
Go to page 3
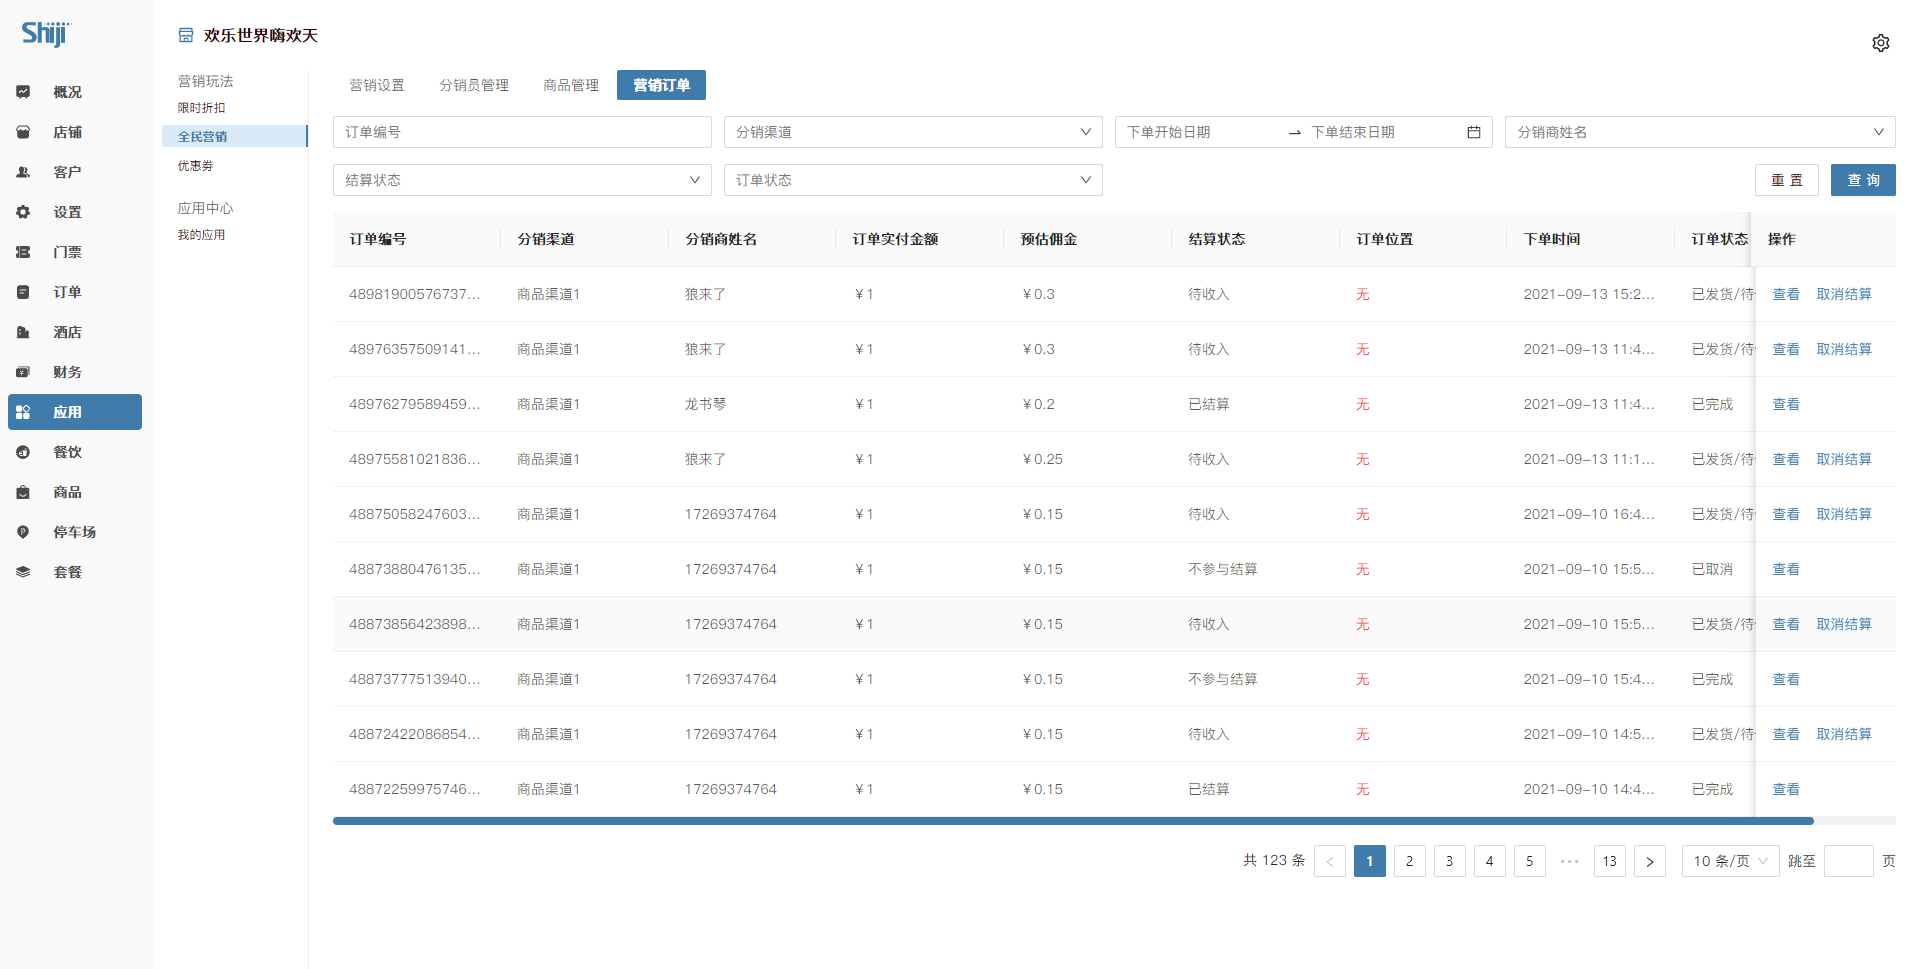point(1450,861)
